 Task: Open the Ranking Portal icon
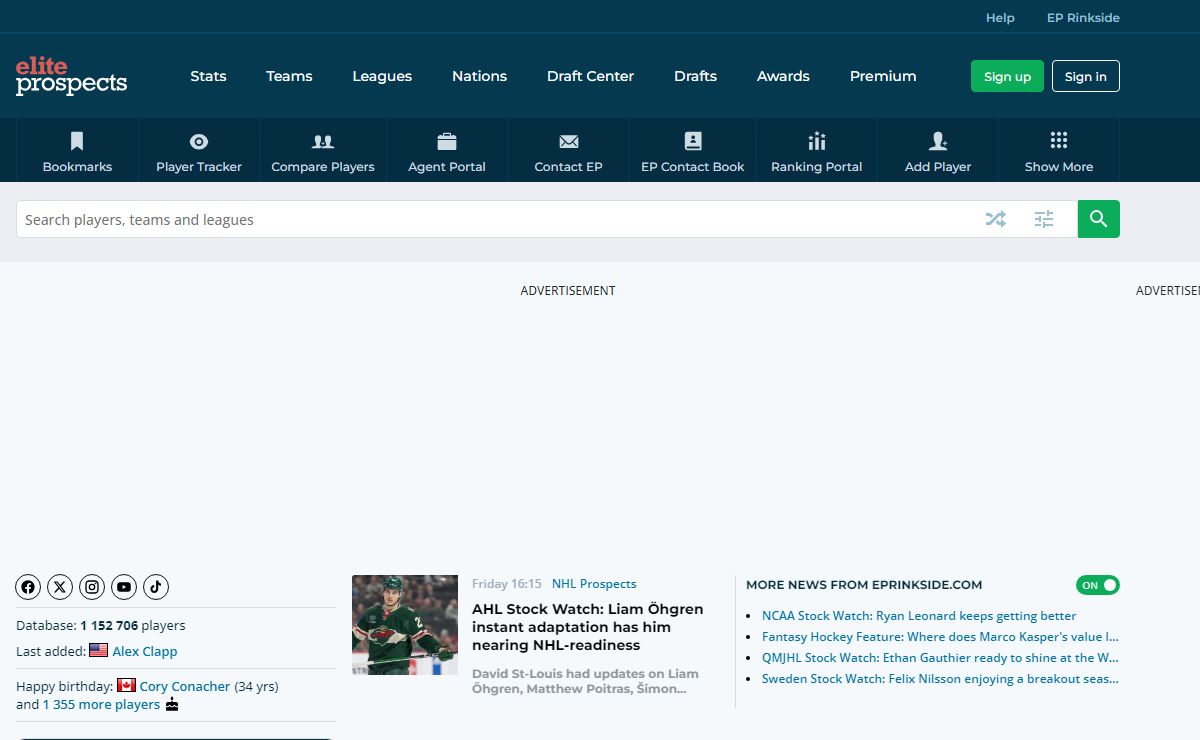coord(816,141)
